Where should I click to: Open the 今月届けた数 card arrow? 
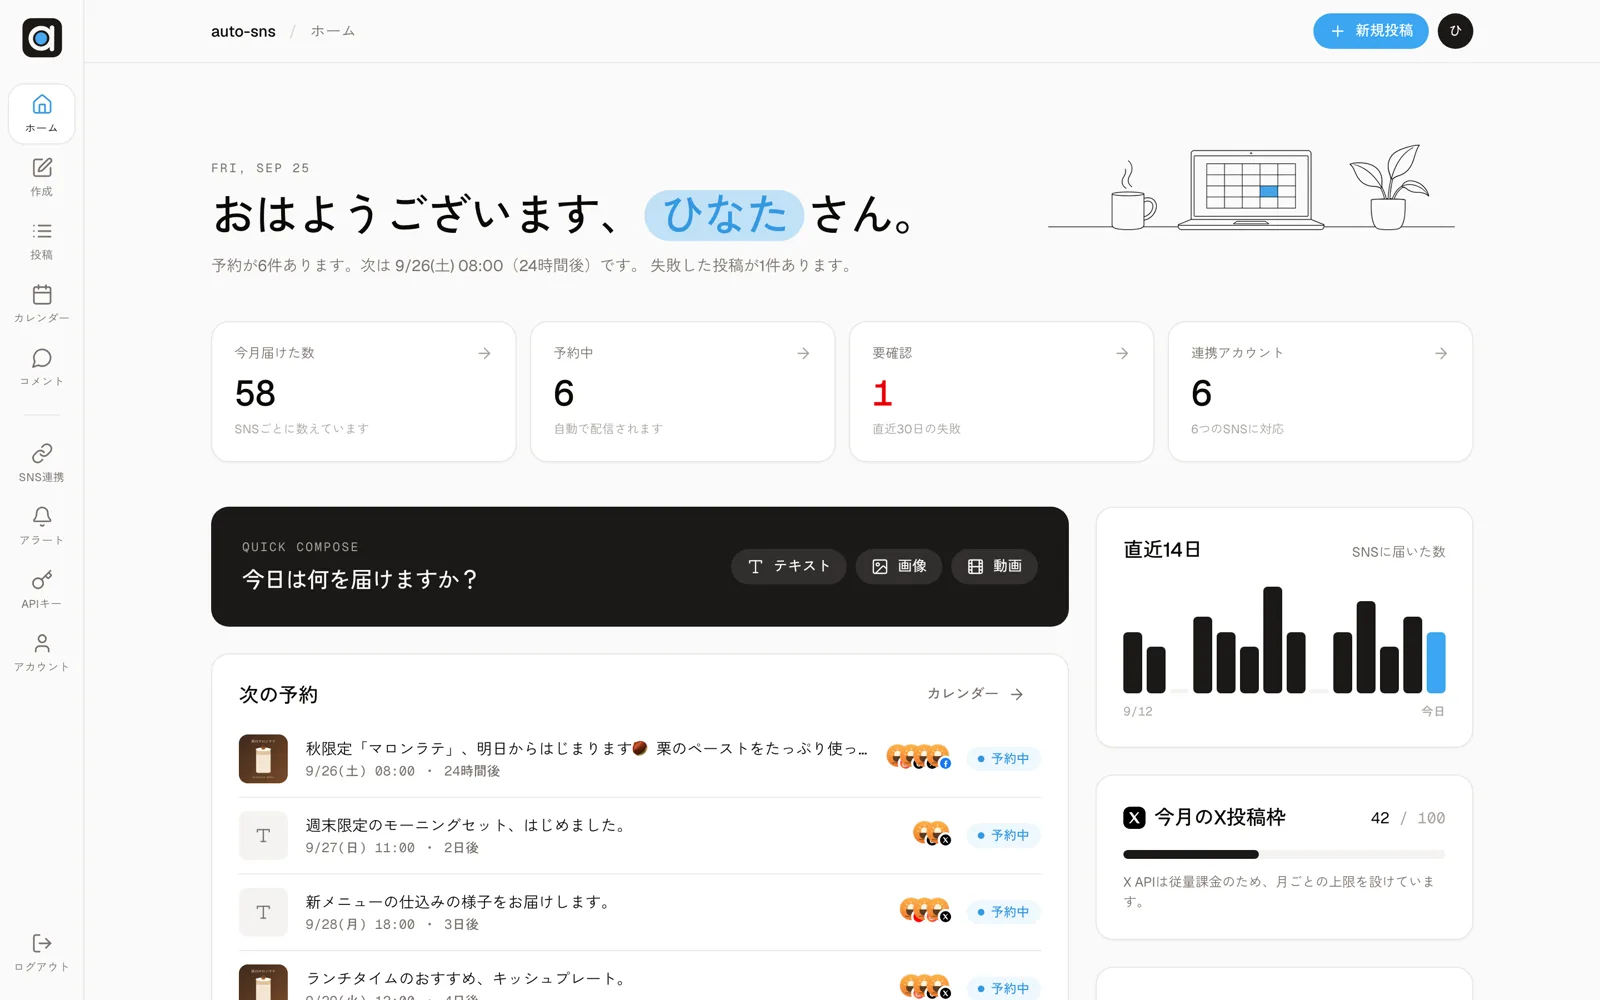coord(484,353)
